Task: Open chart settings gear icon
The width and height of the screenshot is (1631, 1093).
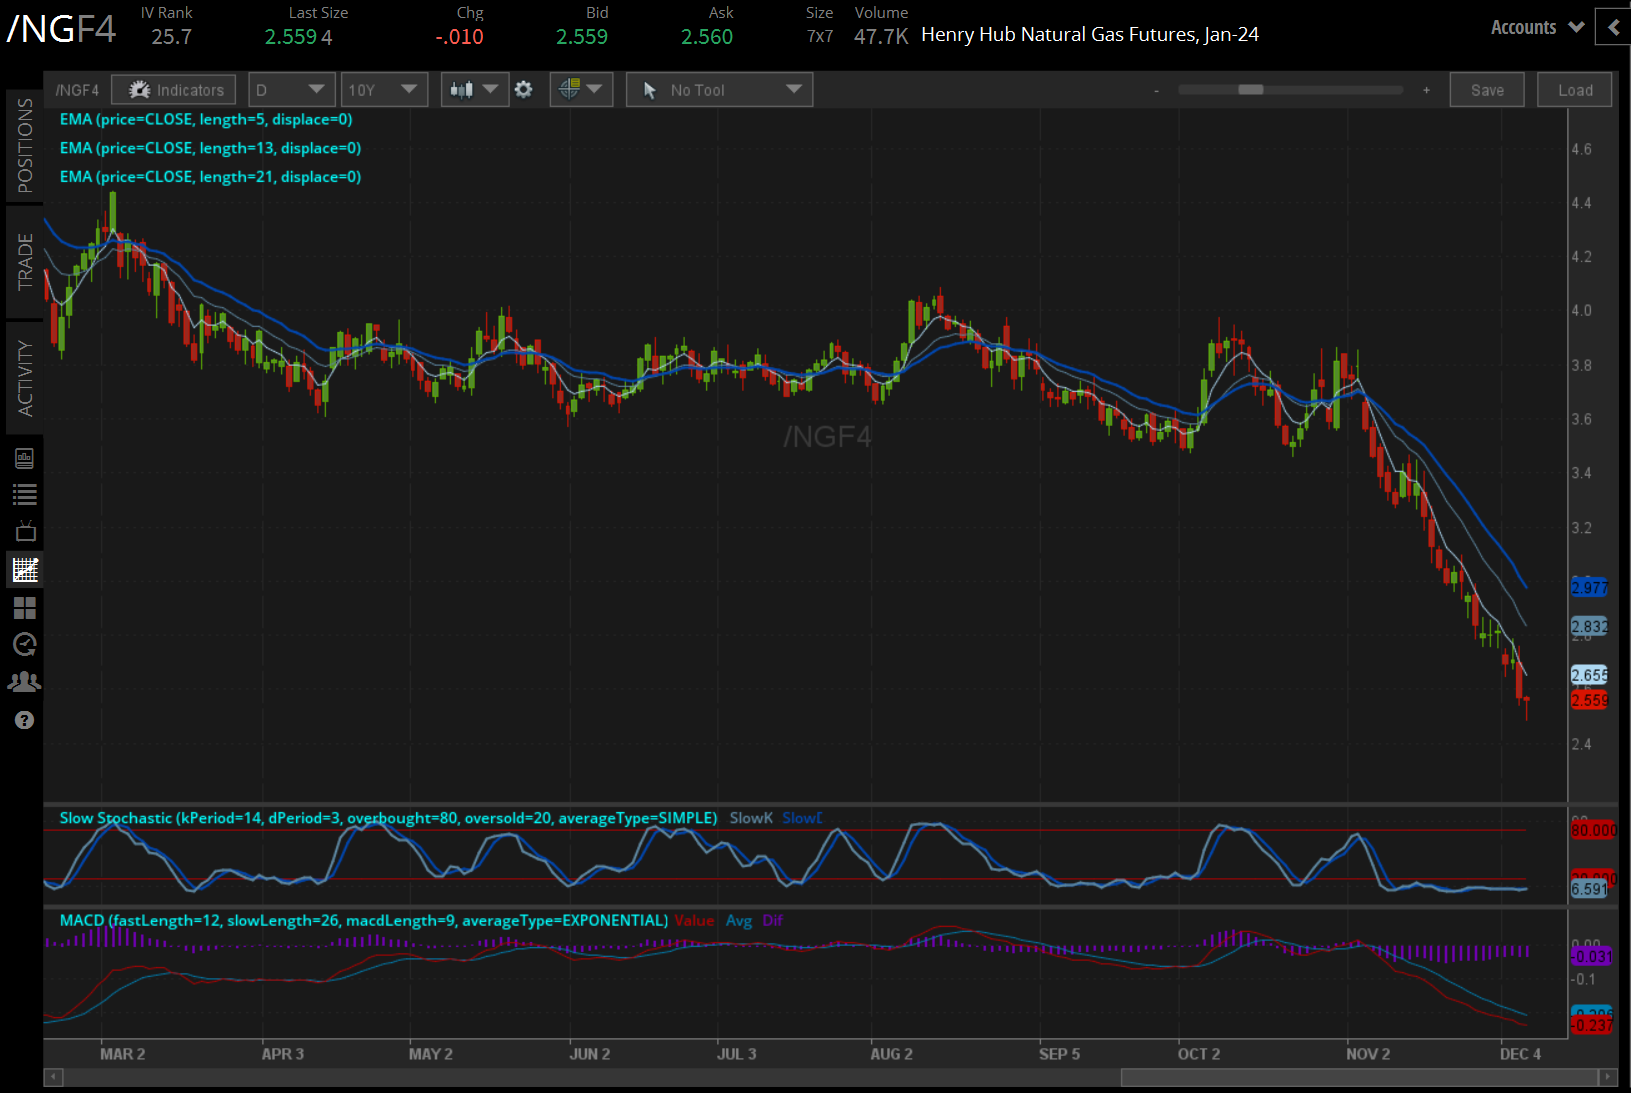Action: [523, 90]
